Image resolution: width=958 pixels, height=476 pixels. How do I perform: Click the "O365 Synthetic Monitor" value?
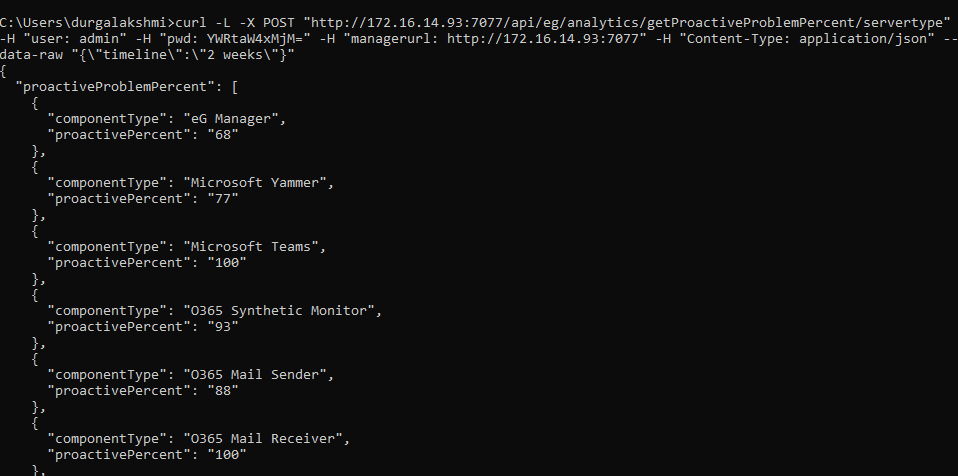click(x=279, y=310)
